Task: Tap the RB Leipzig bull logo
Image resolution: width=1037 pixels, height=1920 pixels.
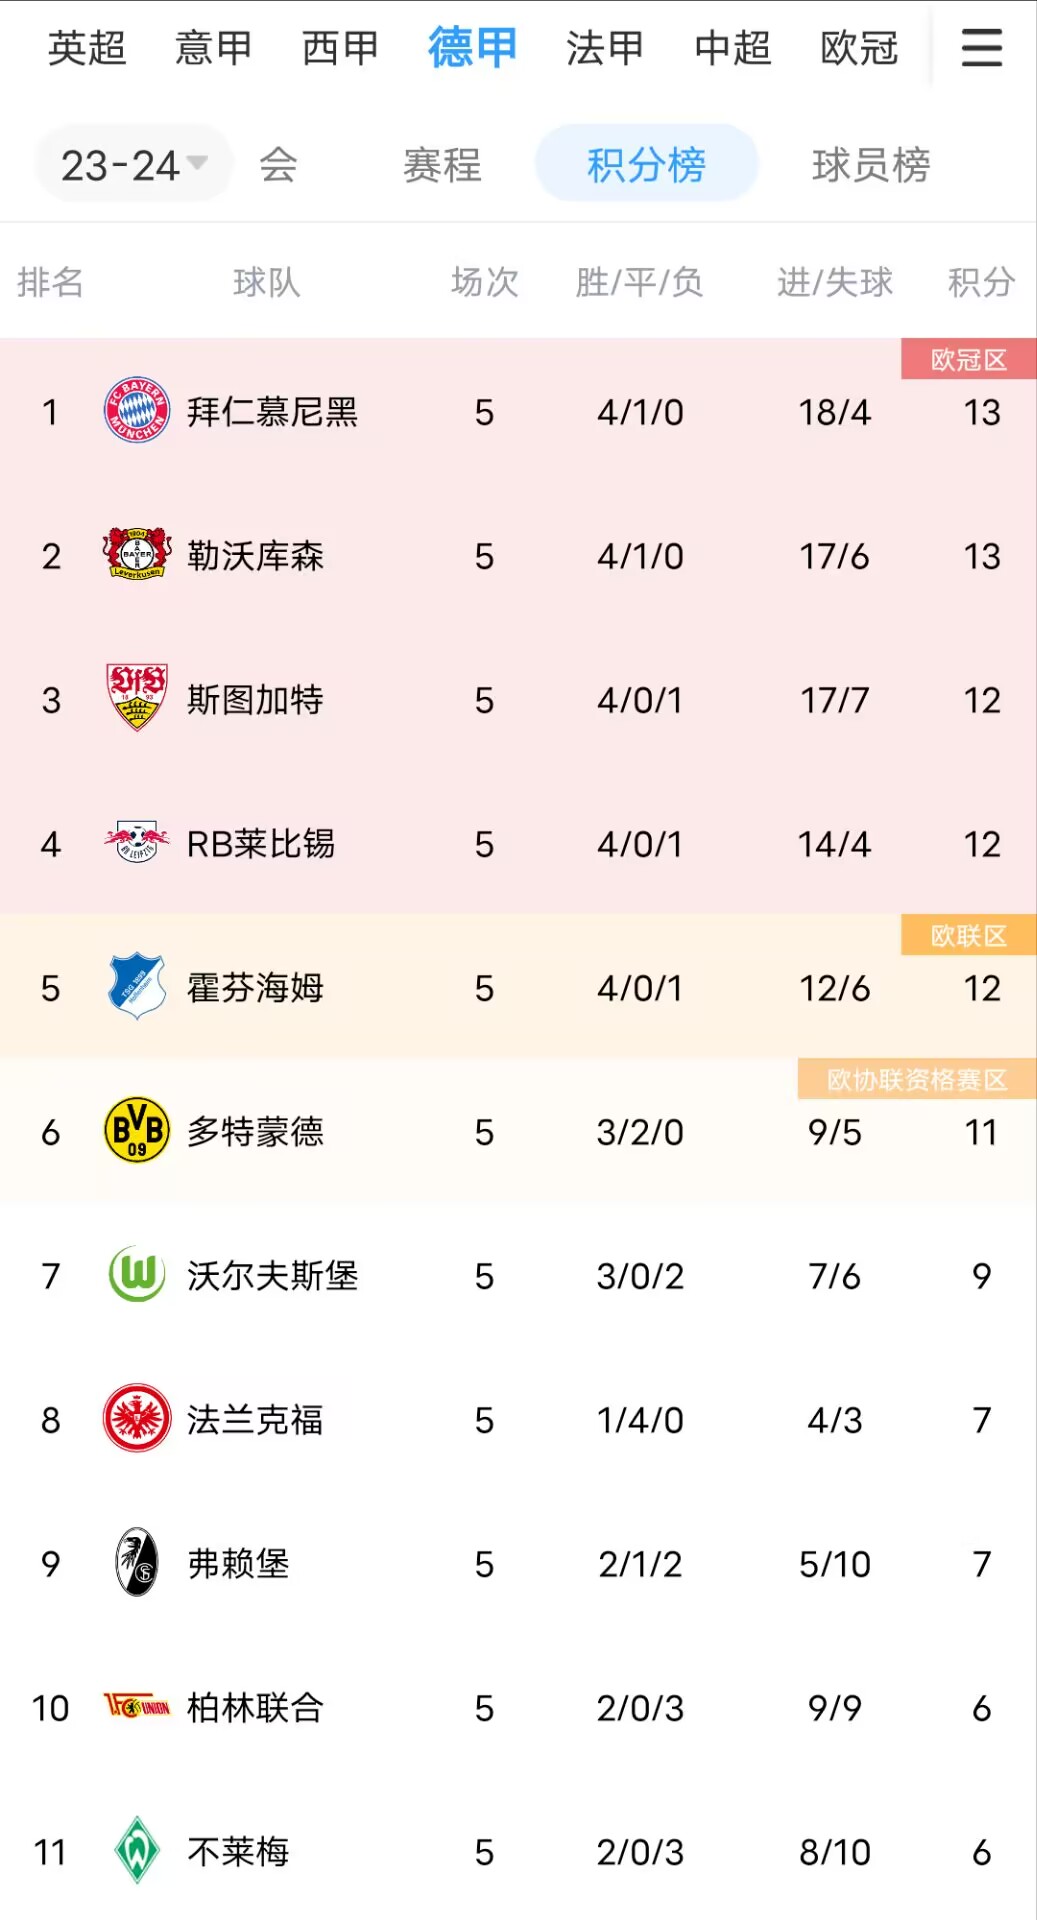Action: coord(137,842)
